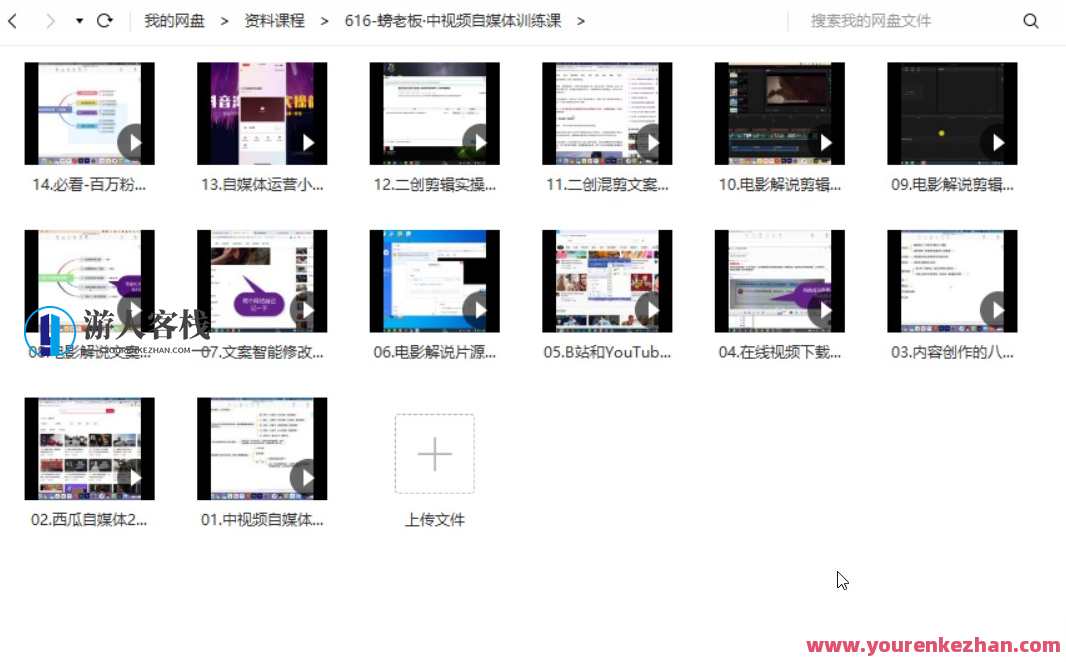Click the page refresh icon
1066x662 pixels.
click(x=105, y=19)
